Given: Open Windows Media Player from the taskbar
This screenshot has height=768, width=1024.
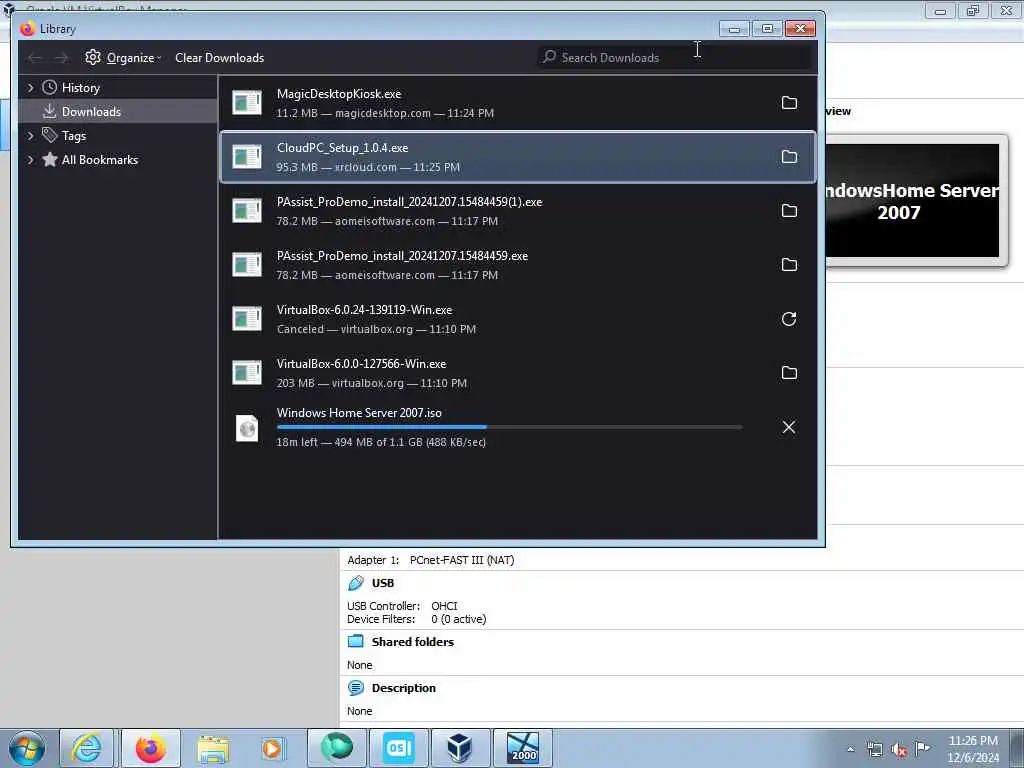Looking at the screenshot, I should pyautogui.click(x=272, y=748).
